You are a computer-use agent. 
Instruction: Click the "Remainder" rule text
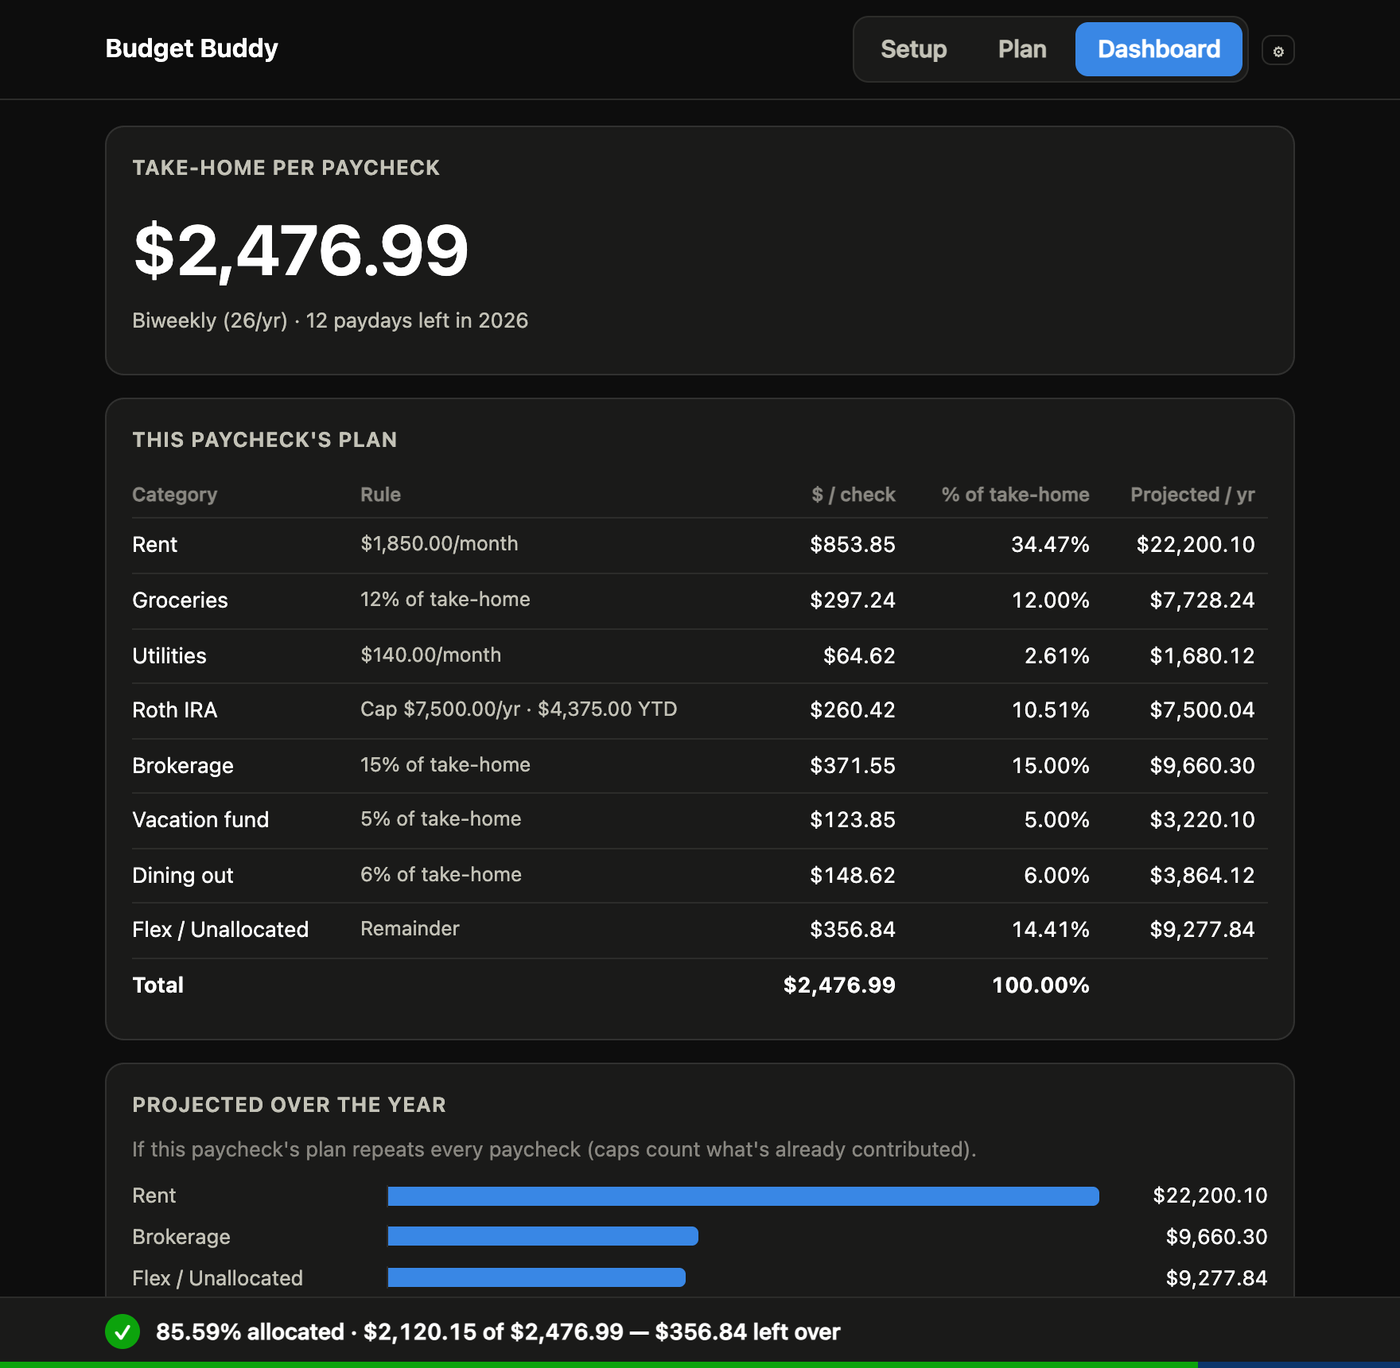(x=410, y=929)
